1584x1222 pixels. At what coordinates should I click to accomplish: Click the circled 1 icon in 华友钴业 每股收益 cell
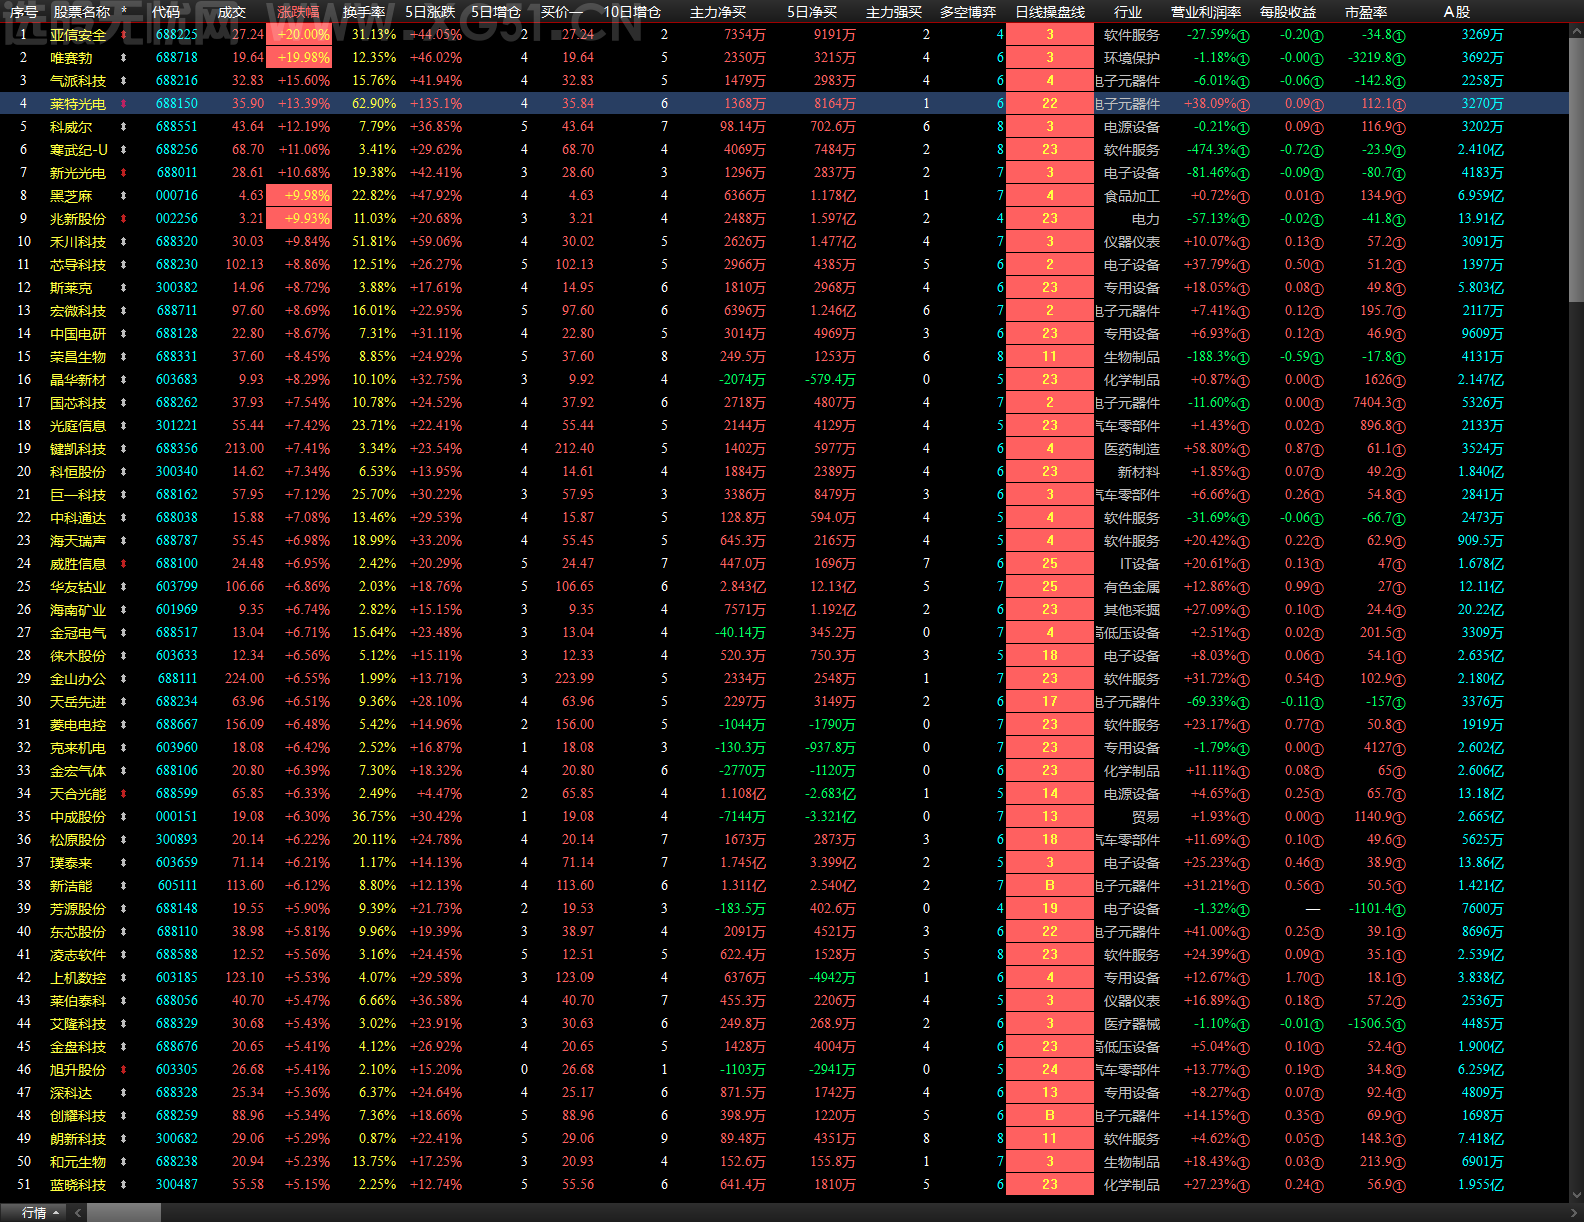(x=1317, y=588)
